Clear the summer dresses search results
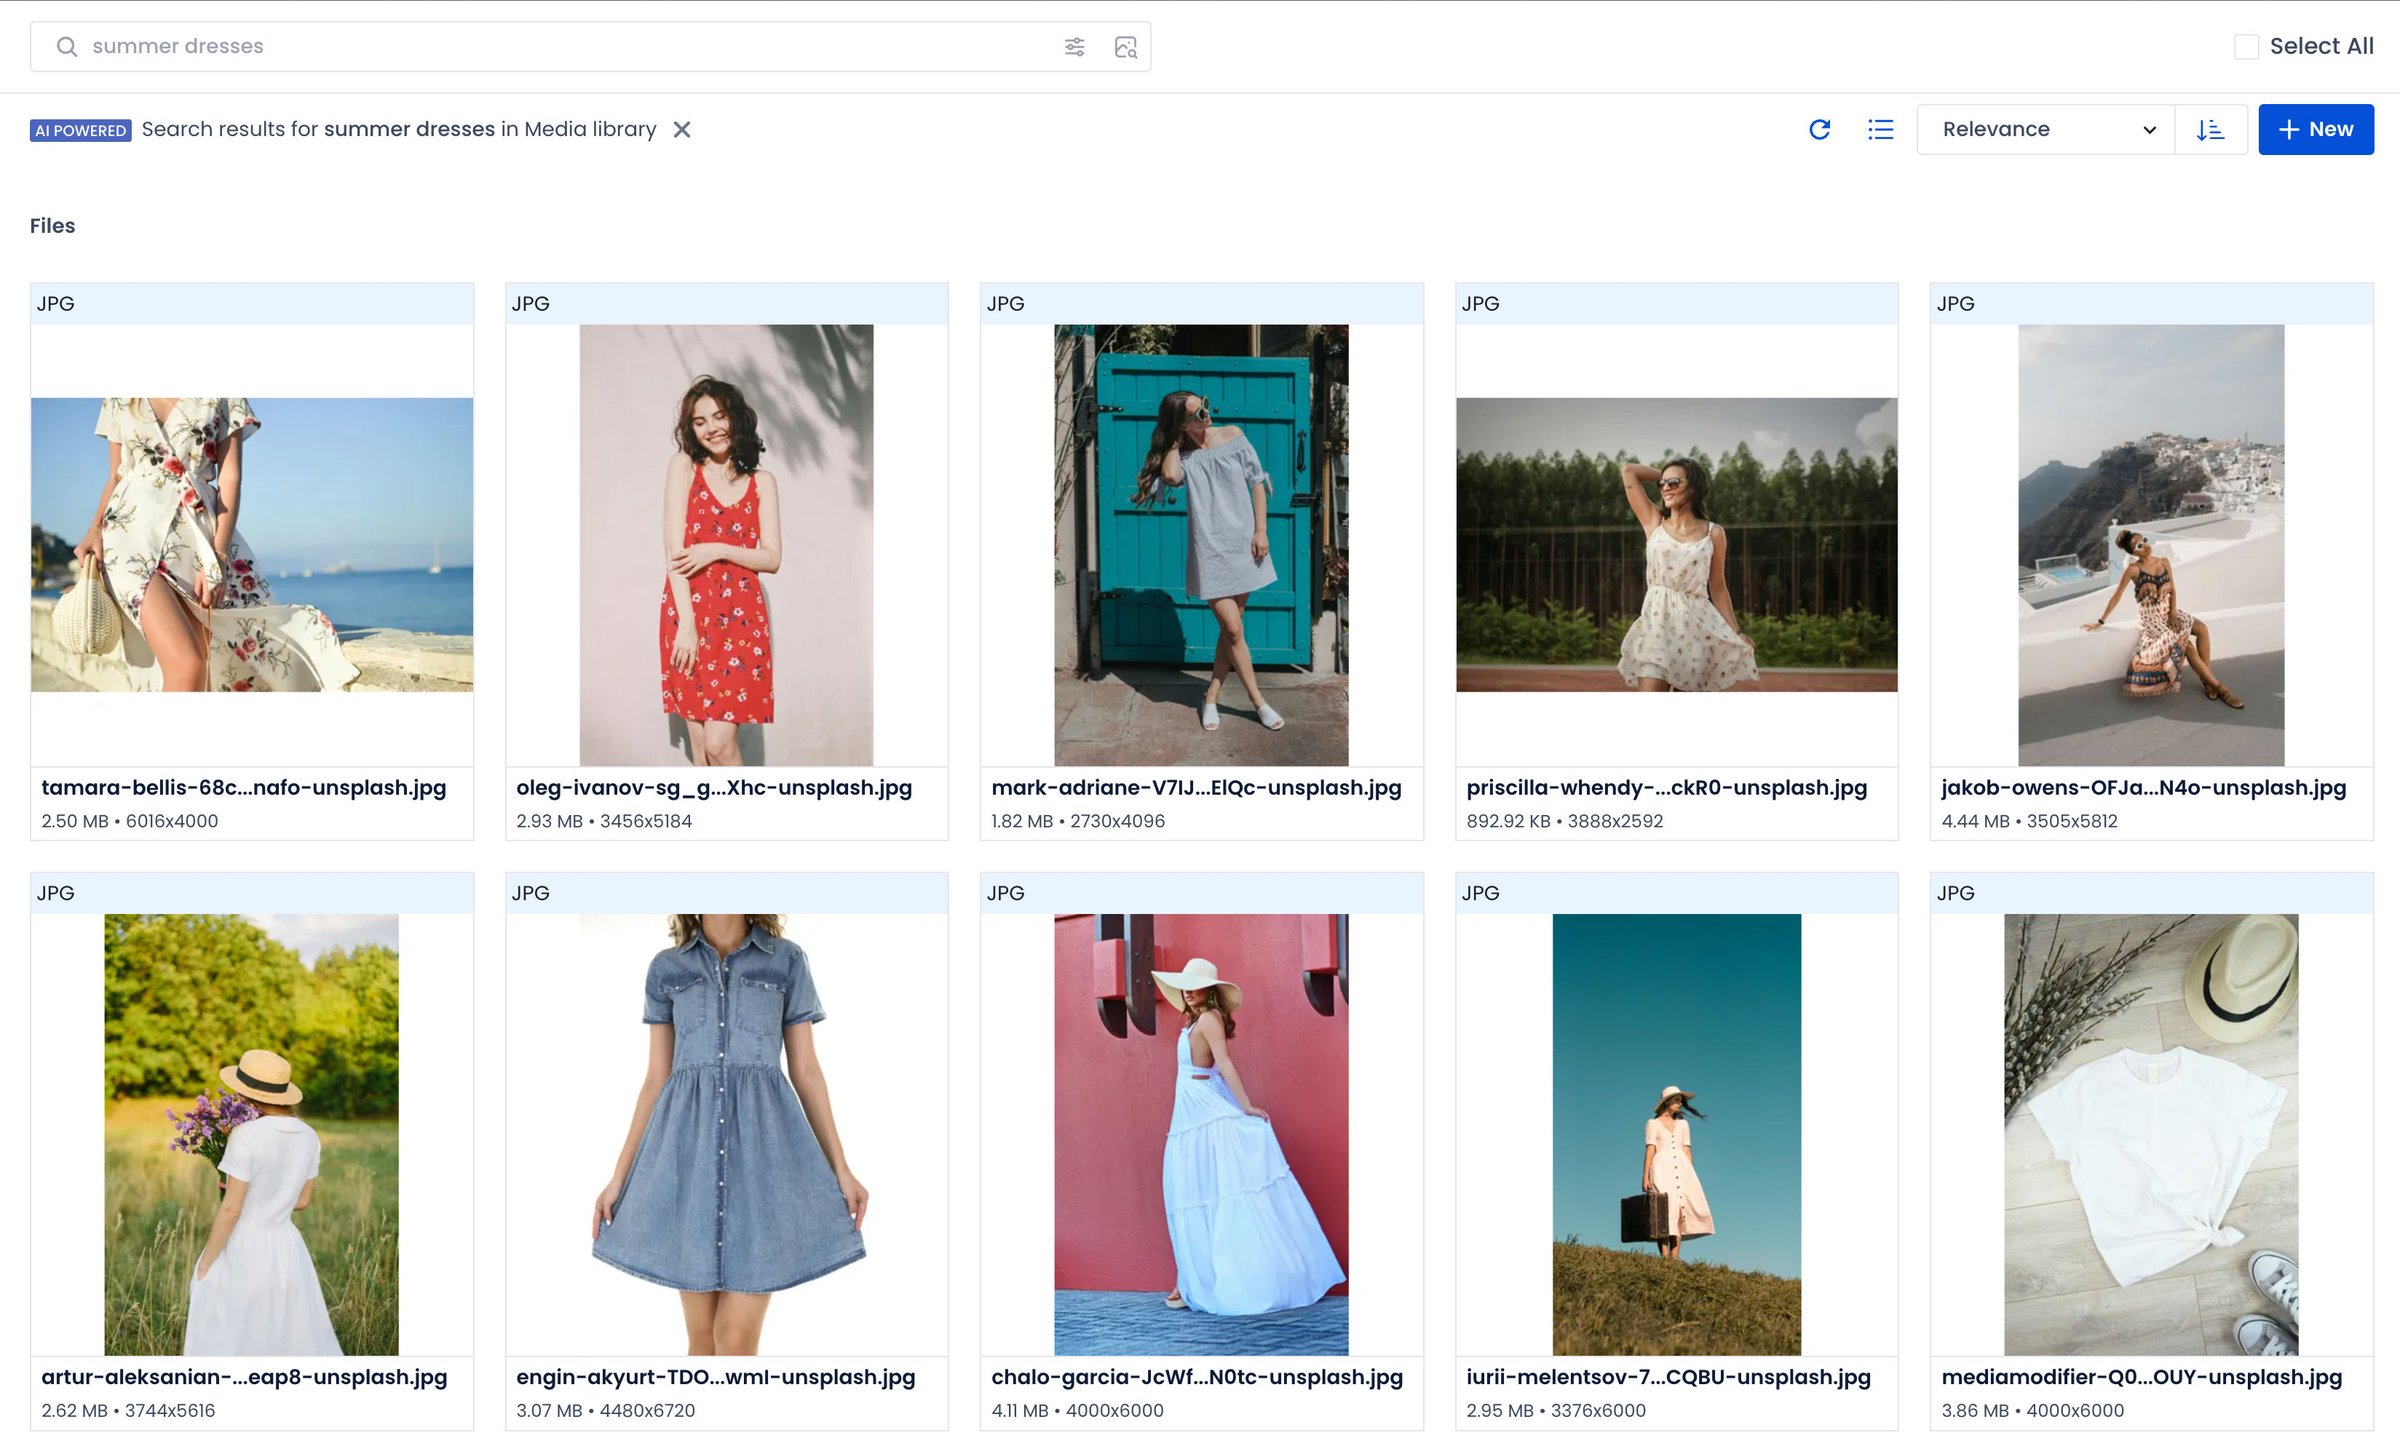The image size is (2400, 1446). pyautogui.click(x=682, y=130)
